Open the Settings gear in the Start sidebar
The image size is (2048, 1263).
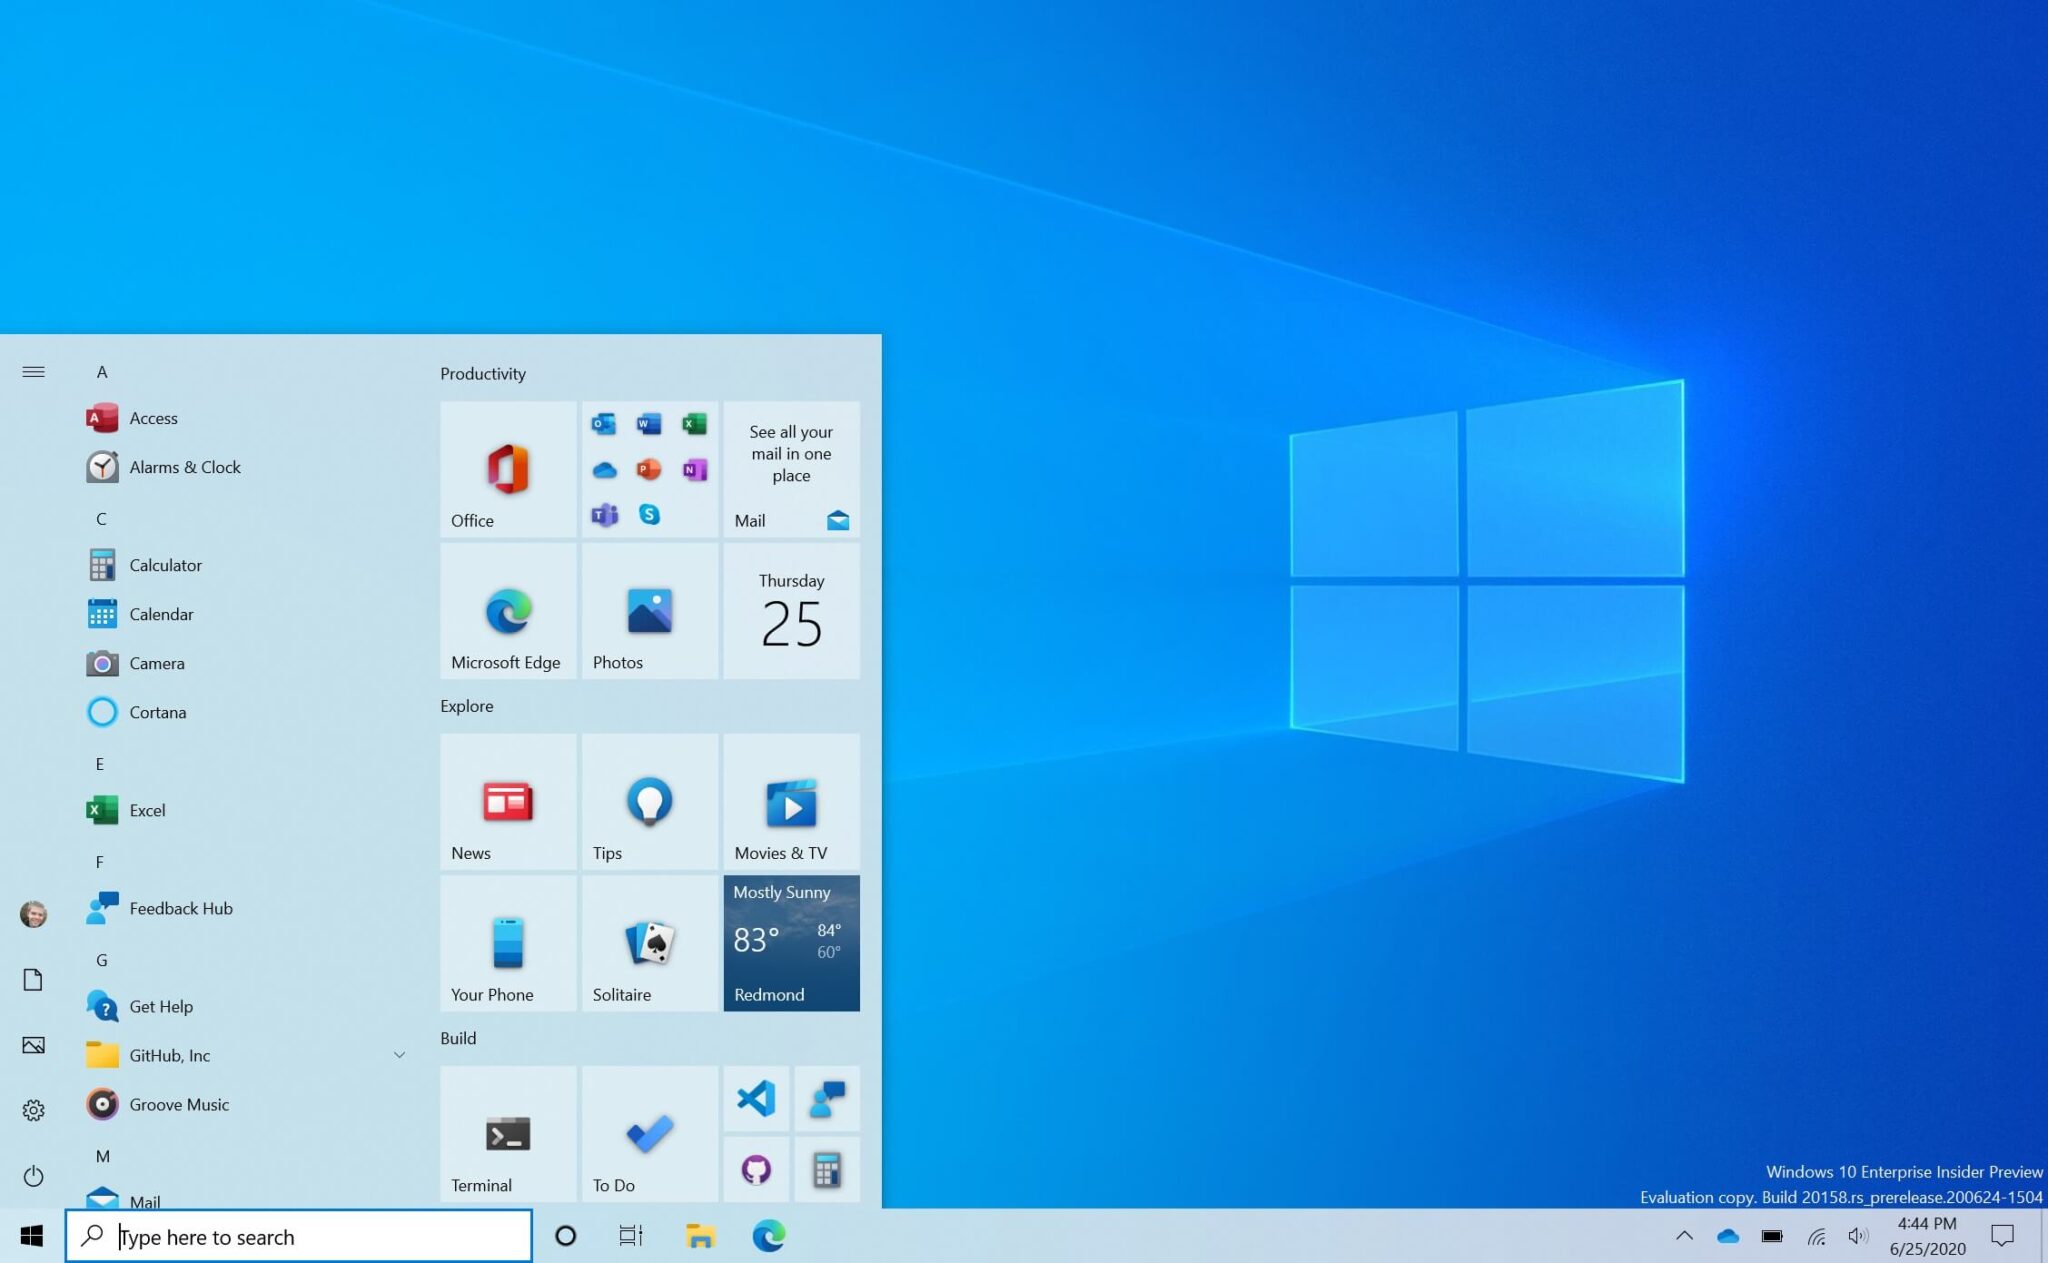[33, 1110]
